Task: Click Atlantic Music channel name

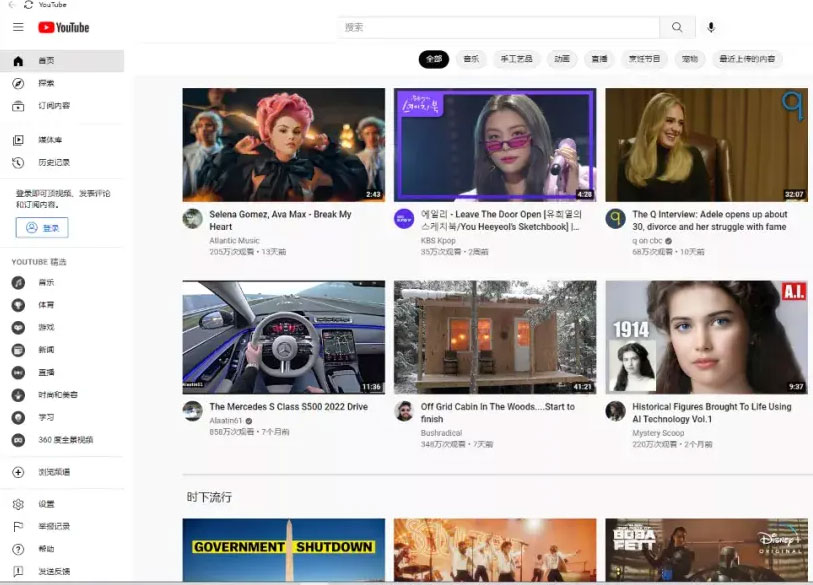Action: point(234,241)
